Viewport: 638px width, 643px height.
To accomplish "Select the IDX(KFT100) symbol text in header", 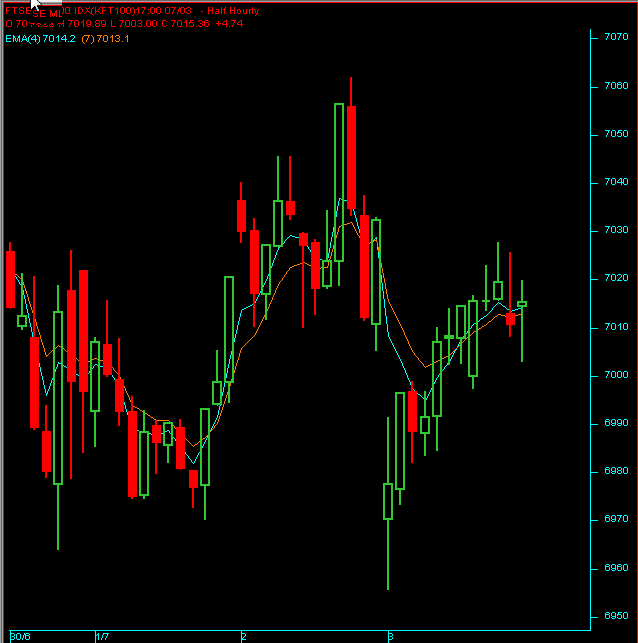I will [105, 11].
